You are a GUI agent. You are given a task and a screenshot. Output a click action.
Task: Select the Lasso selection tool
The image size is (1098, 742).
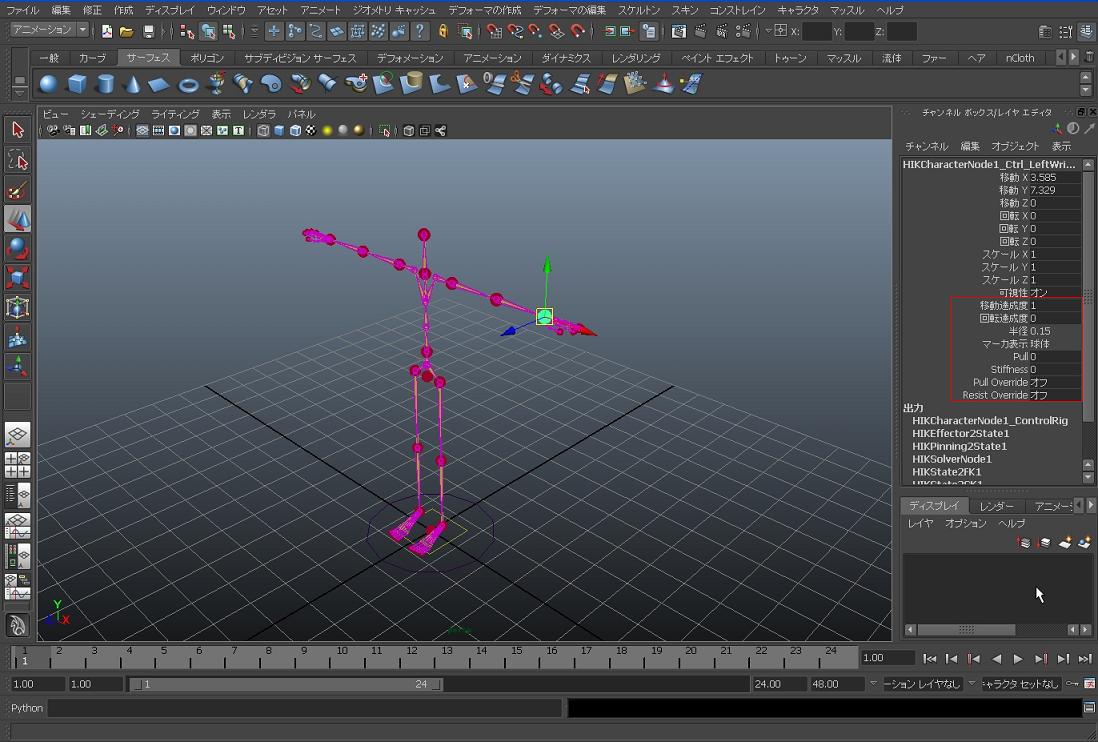(x=17, y=160)
